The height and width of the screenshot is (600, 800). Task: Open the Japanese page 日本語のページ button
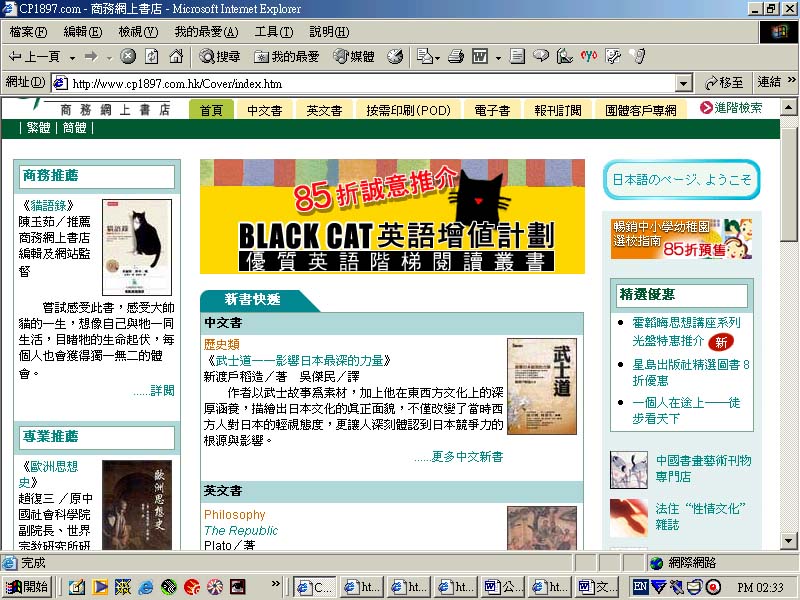(681, 180)
